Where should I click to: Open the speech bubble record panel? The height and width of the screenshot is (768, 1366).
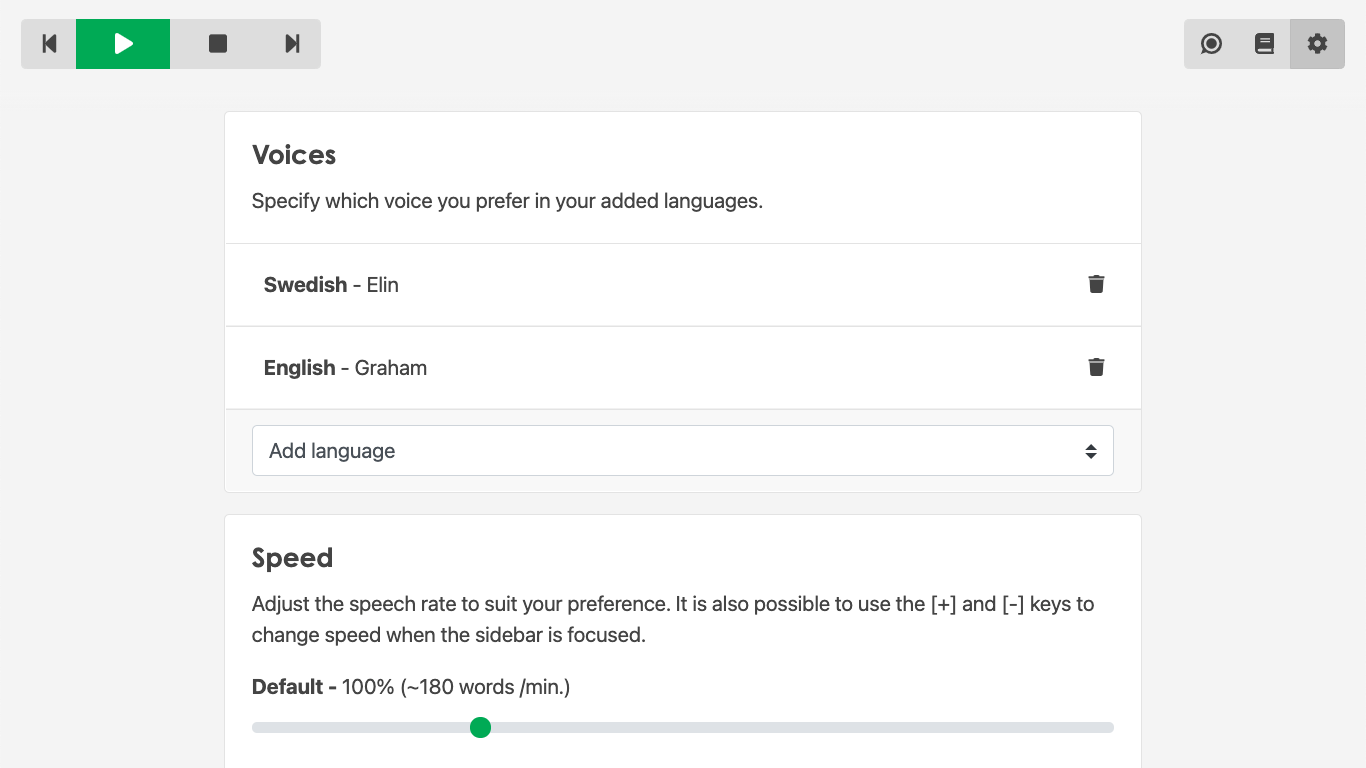point(1211,44)
